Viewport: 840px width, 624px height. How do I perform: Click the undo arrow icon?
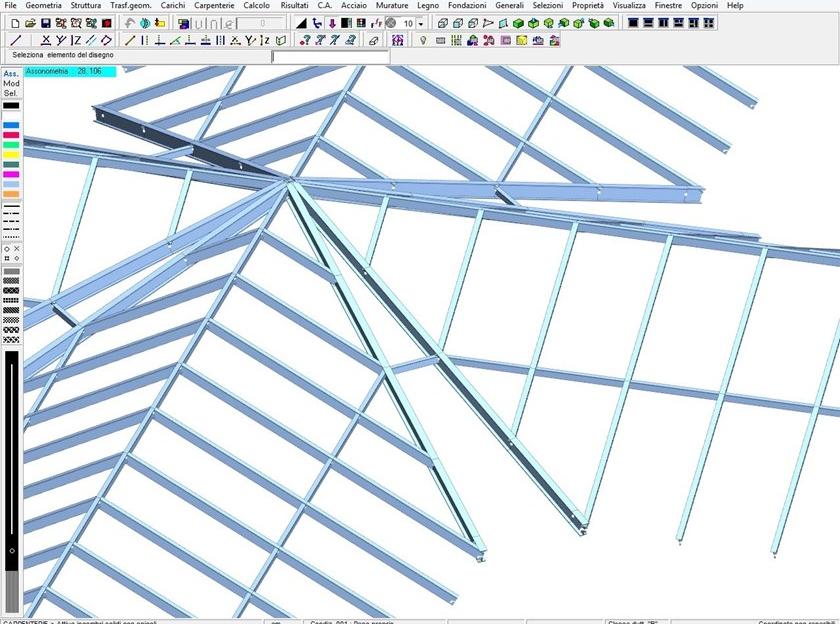[x=130, y=23]
